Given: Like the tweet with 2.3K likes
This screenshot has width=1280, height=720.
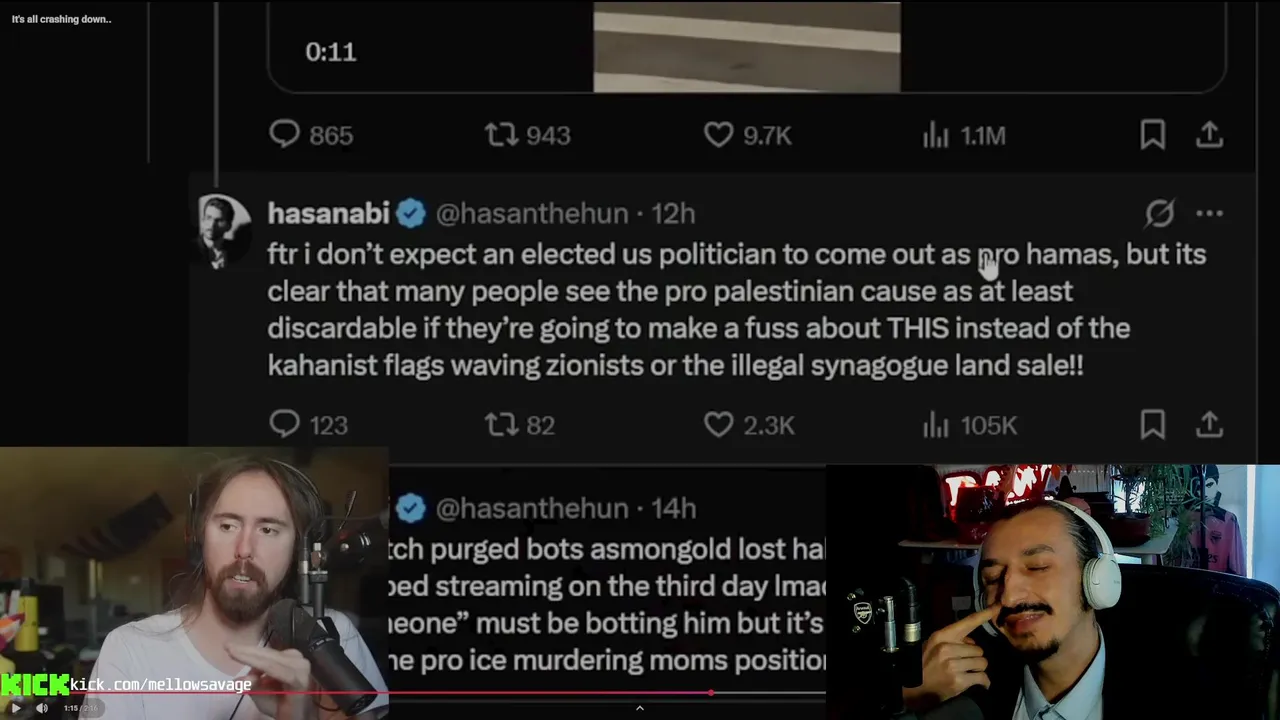Looking at the screenshot, I should 718,424.
